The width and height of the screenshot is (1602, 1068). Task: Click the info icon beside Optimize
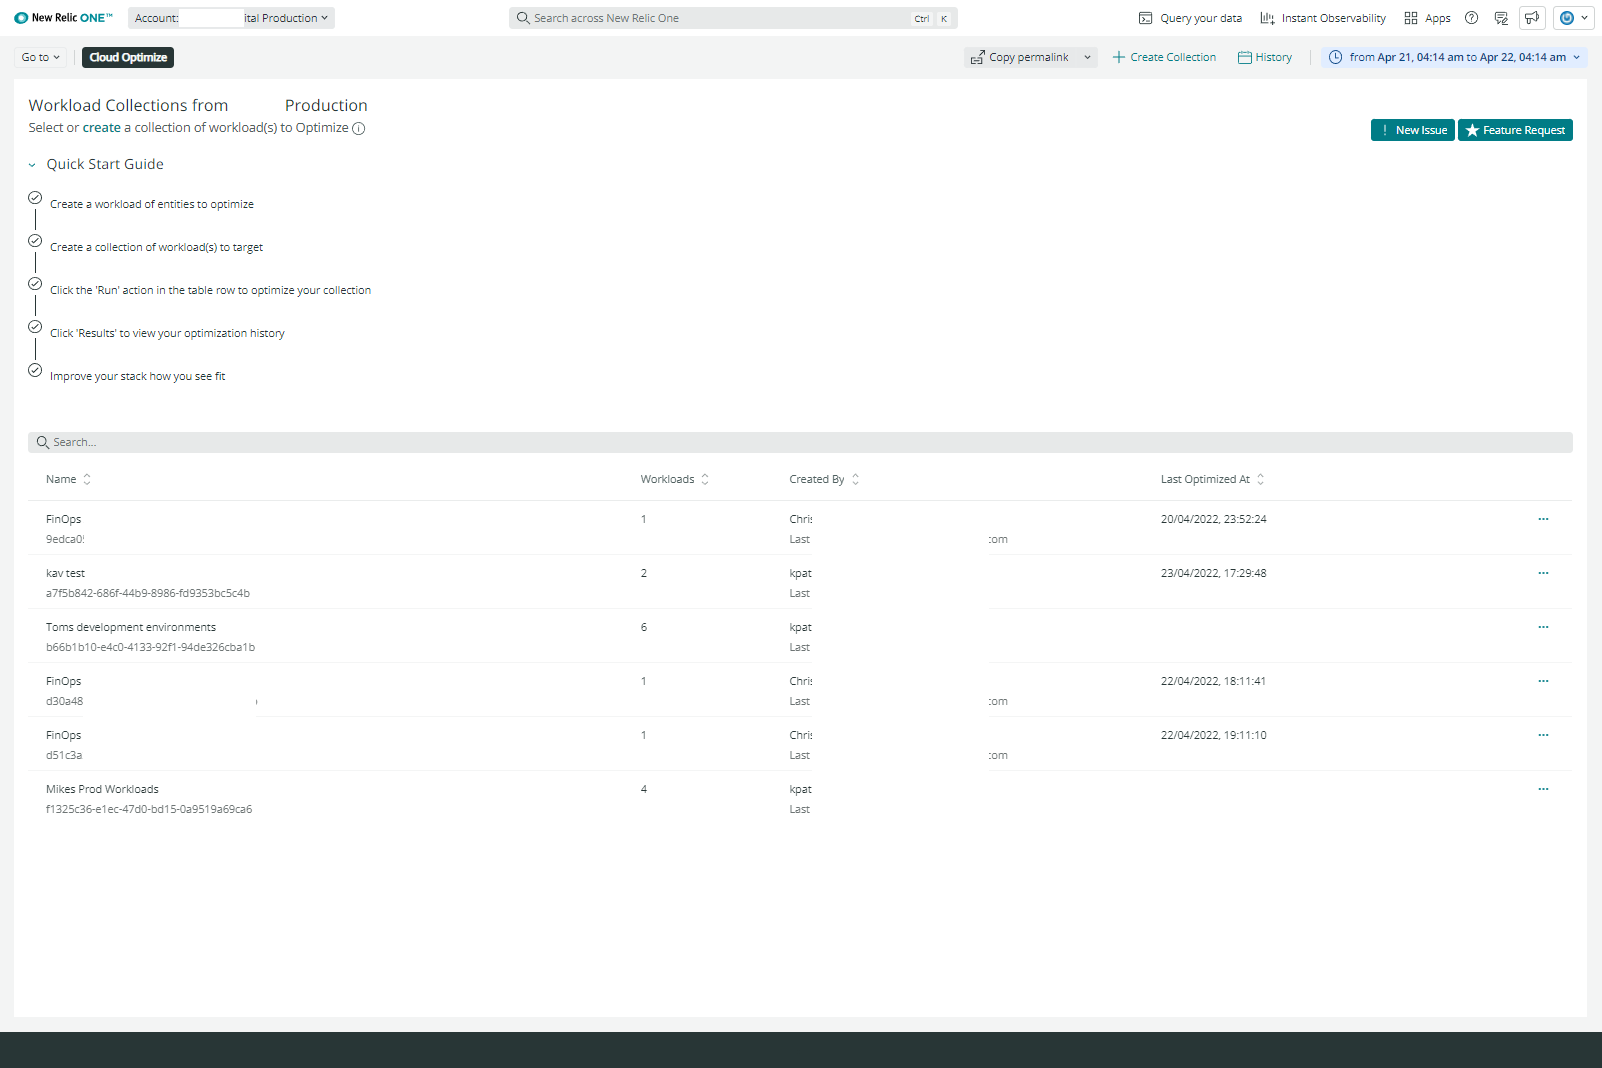tap(359, 128)
